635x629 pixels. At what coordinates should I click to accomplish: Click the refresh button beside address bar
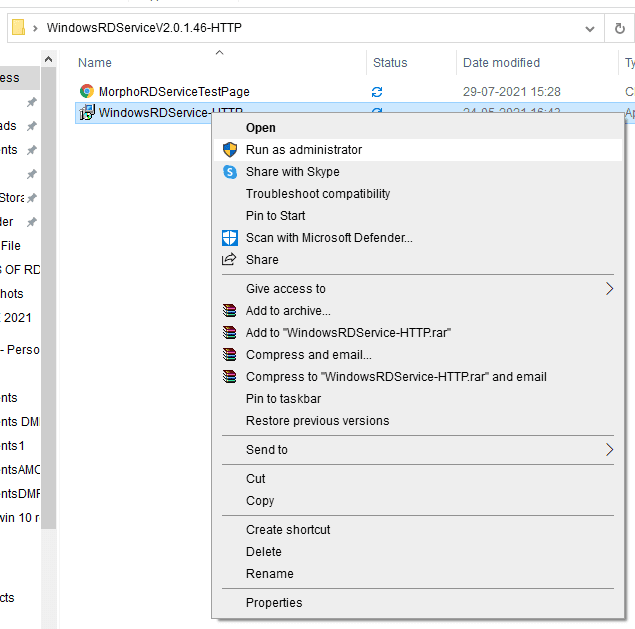[619, 28]
